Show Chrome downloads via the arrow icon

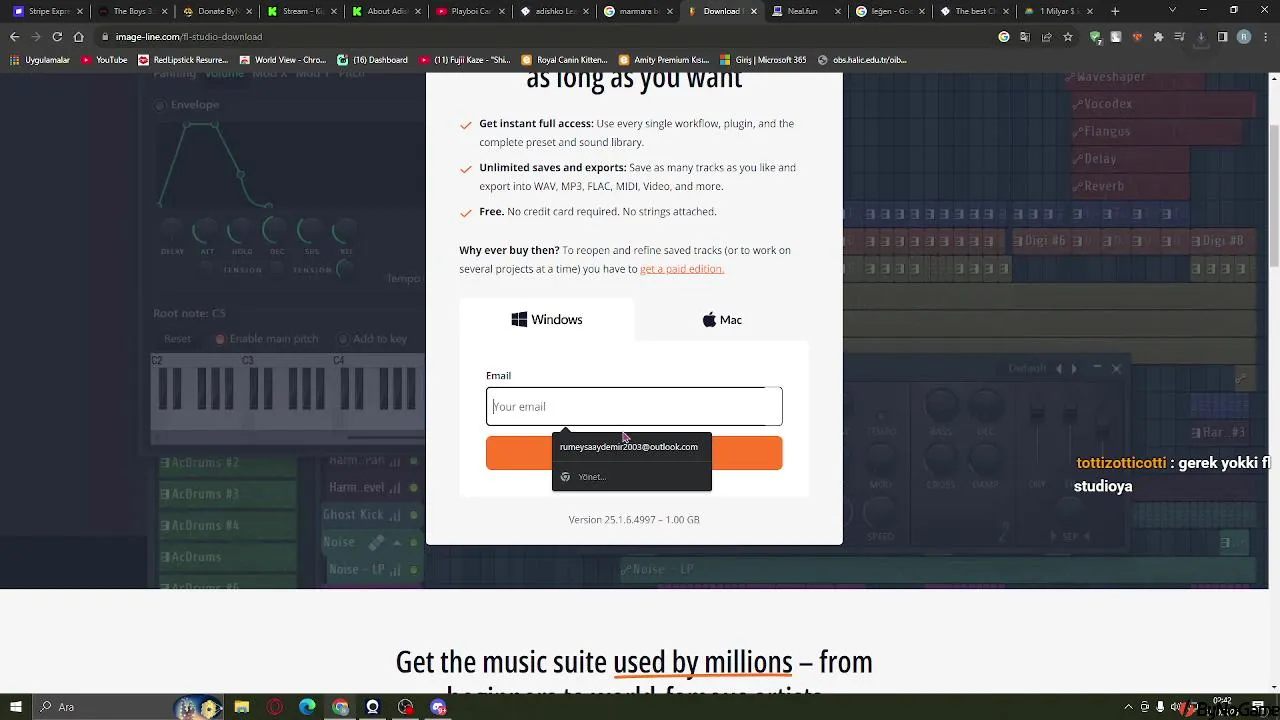click(x=1201, y=37)
